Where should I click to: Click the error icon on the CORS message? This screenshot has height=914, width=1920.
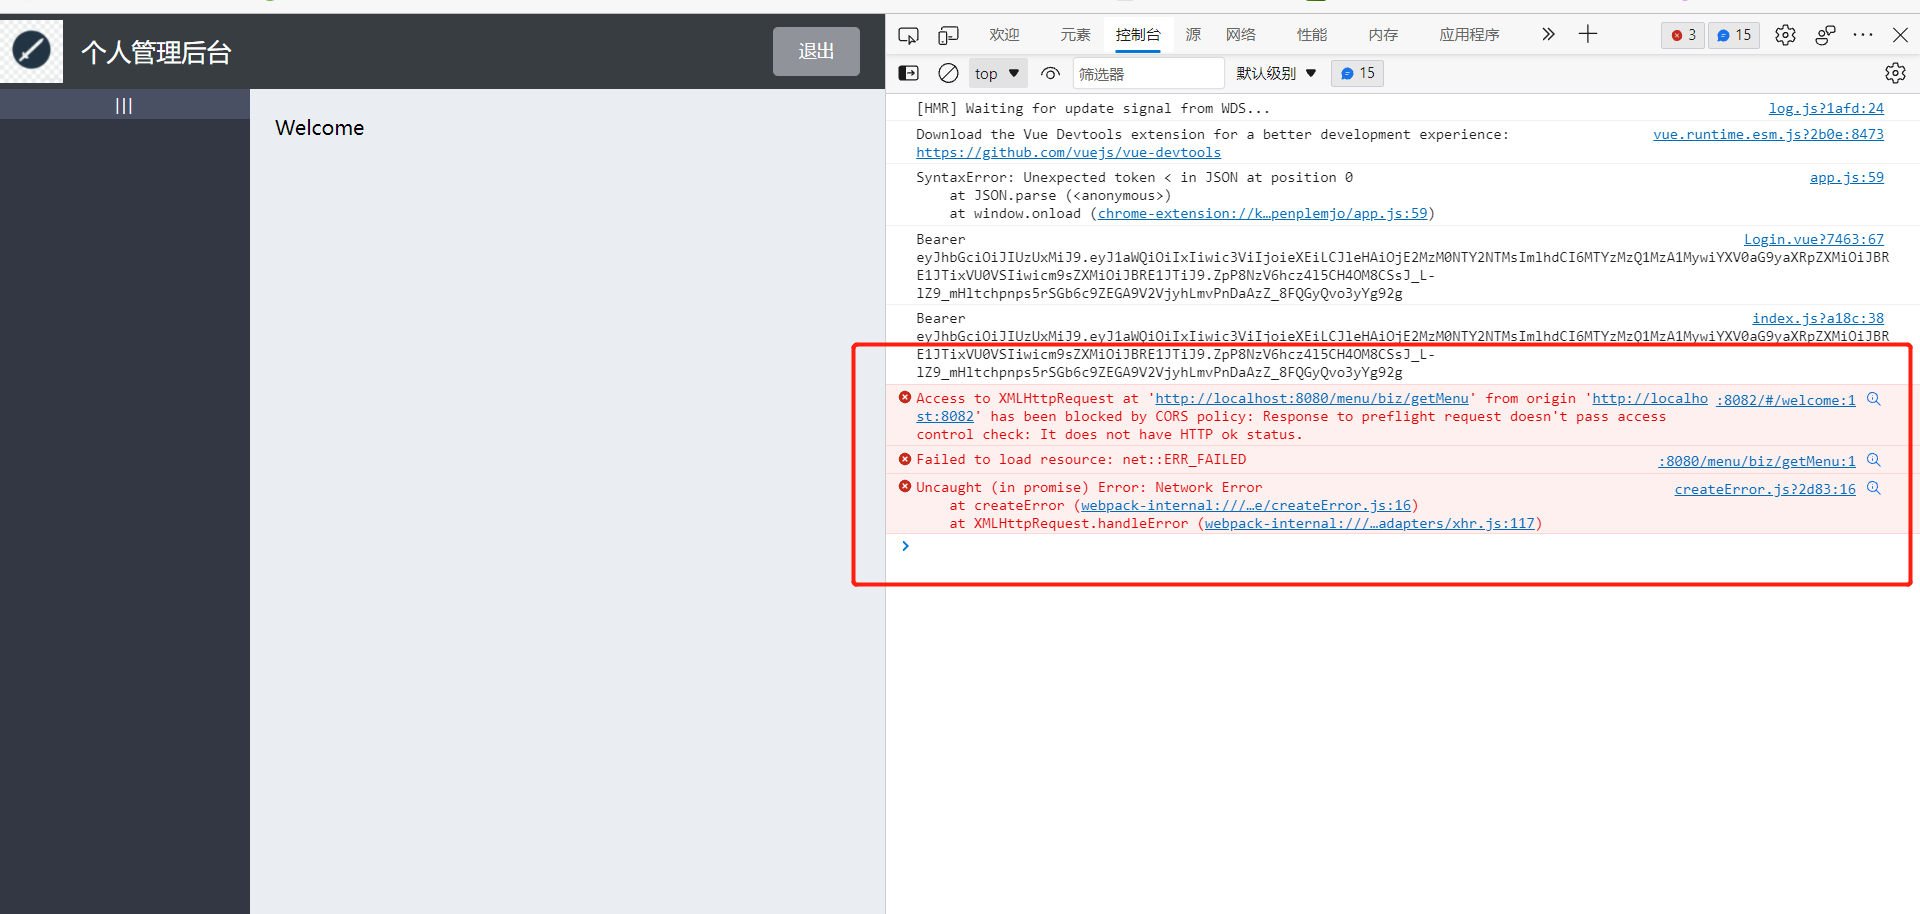click(x=905, y=397)
